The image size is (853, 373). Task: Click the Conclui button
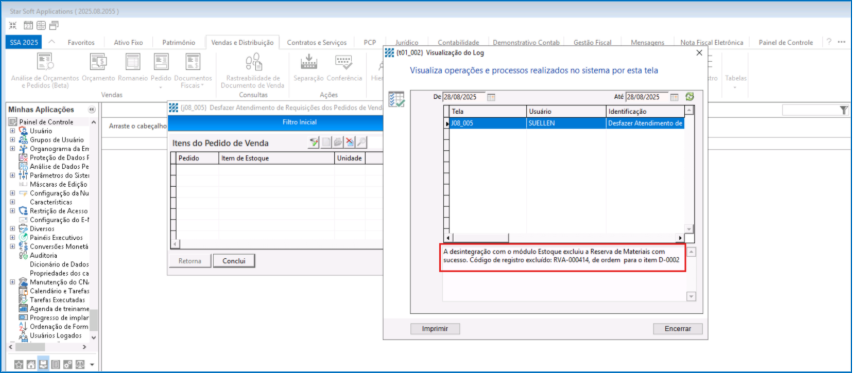234,261
